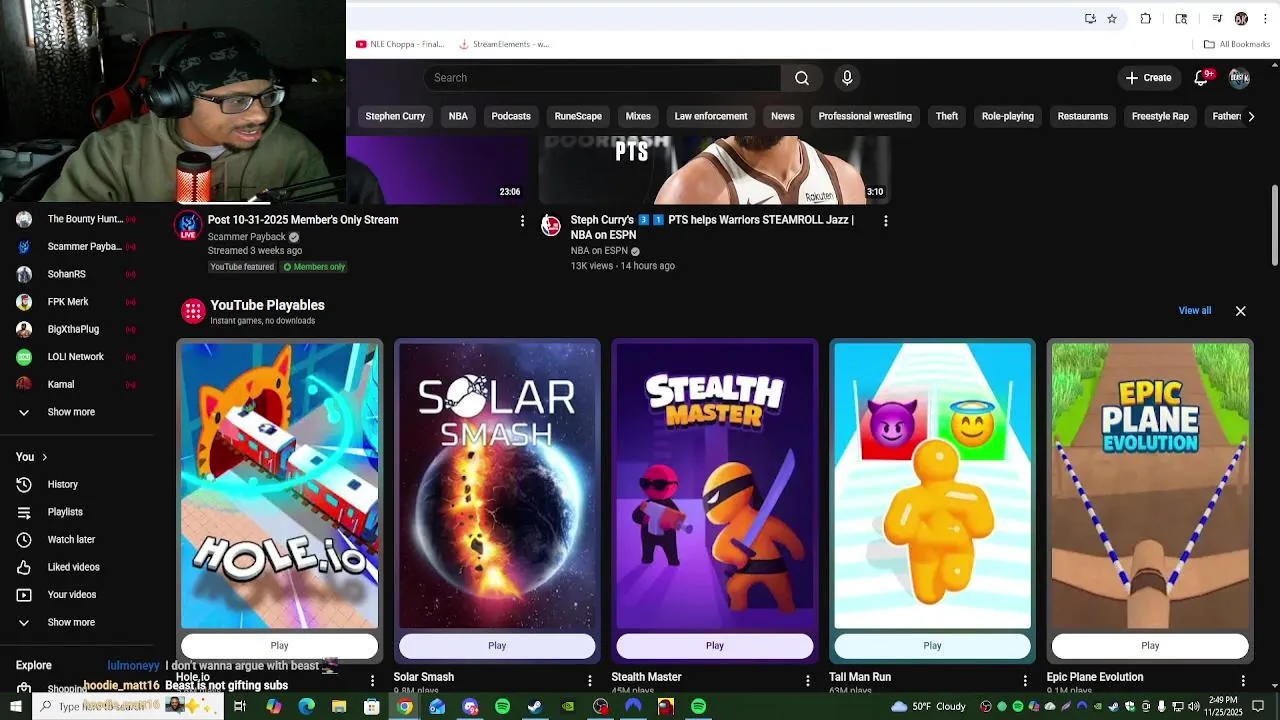Screen dimensions: 1280x720
Task: Open options menu for Epic Plane Evolution
Action: 1243,680
